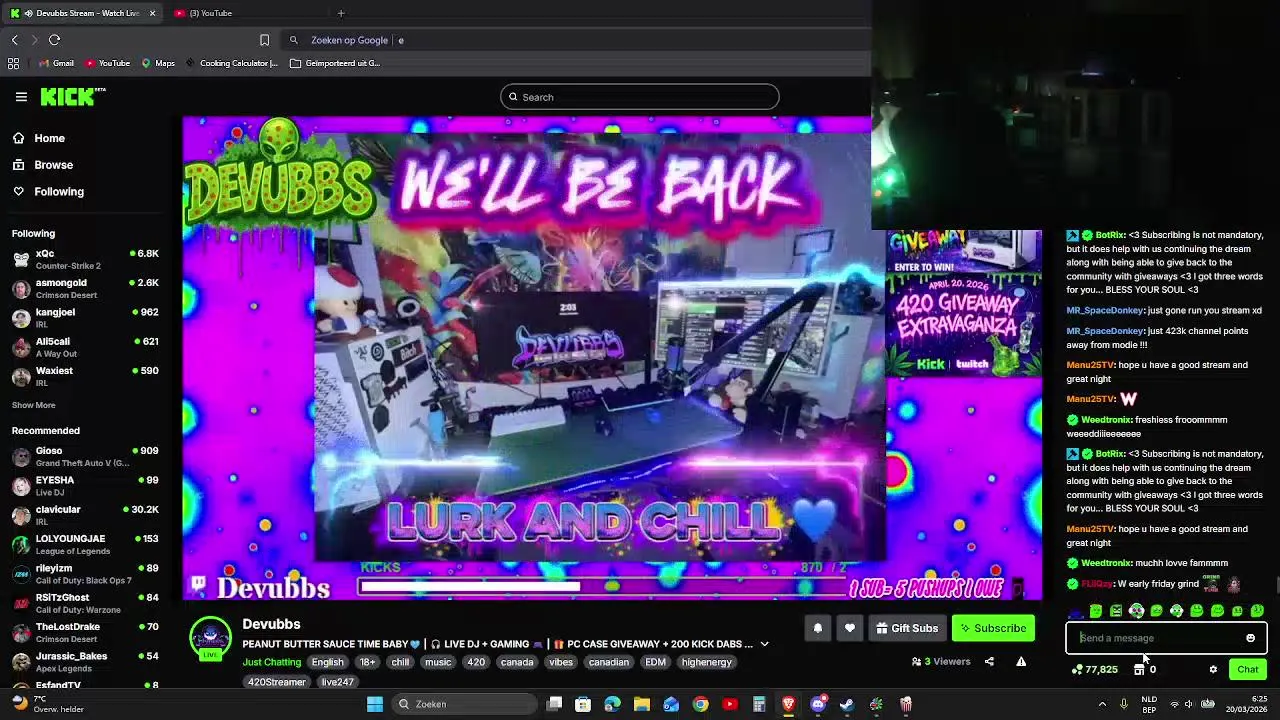Viewport: 1280px width, 720px height.
Task: Close the Devubbs Stream browser tab
Action: click(x=152, y=13)
